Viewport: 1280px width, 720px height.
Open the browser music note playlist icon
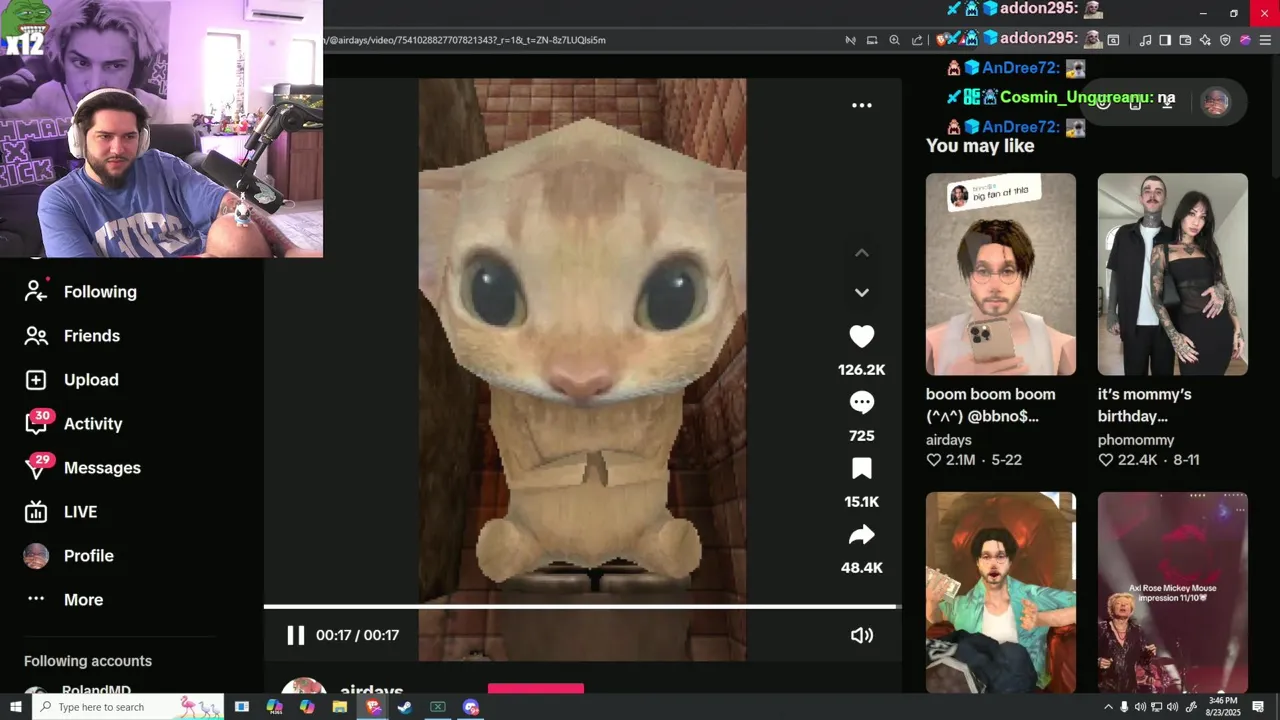1145,40
